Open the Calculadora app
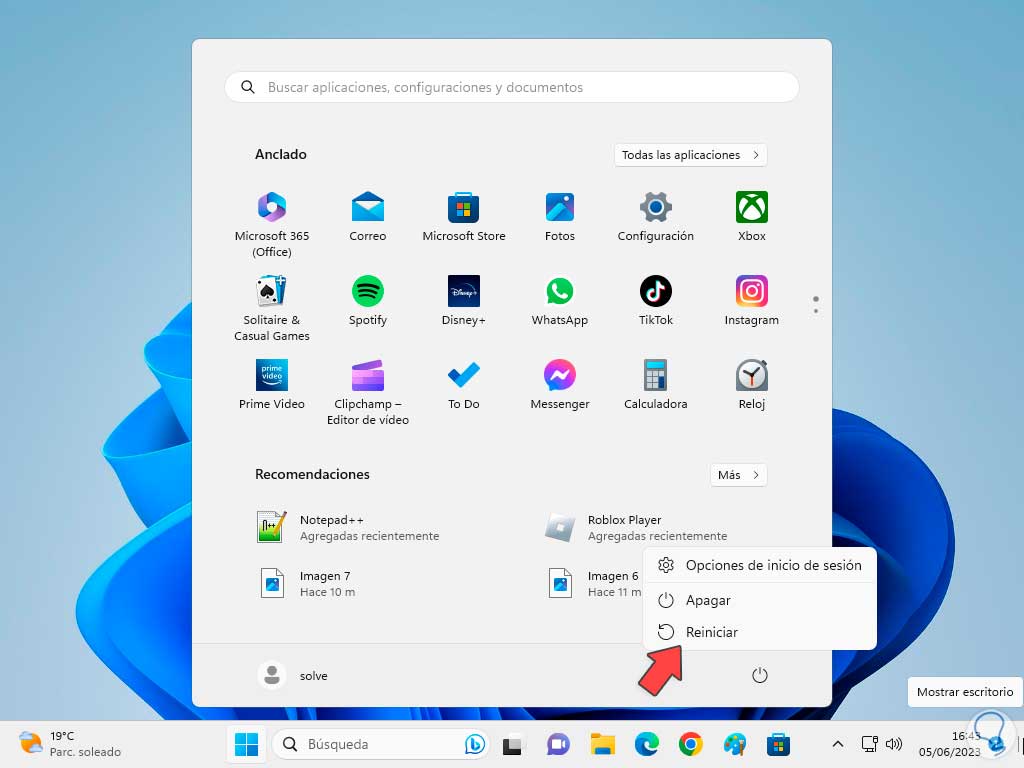 [656, 384]
